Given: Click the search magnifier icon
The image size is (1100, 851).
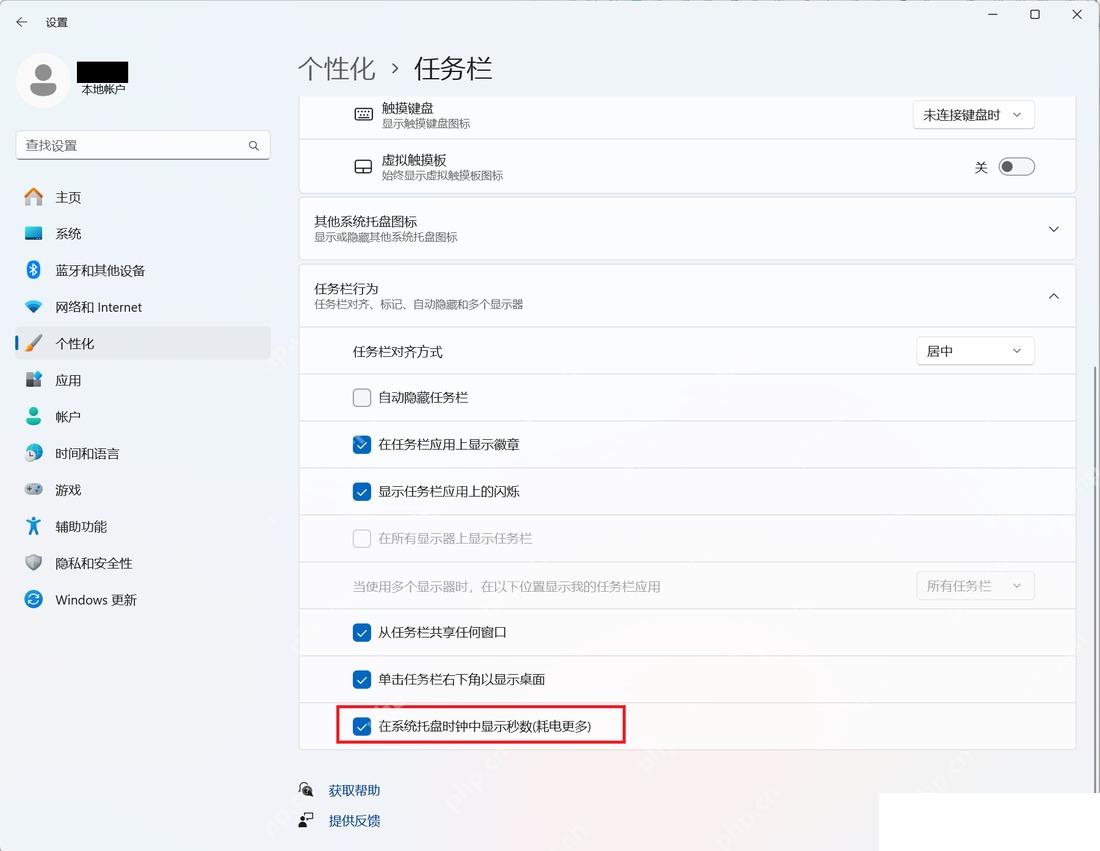Looking at the screenshot, I should 254,146.
